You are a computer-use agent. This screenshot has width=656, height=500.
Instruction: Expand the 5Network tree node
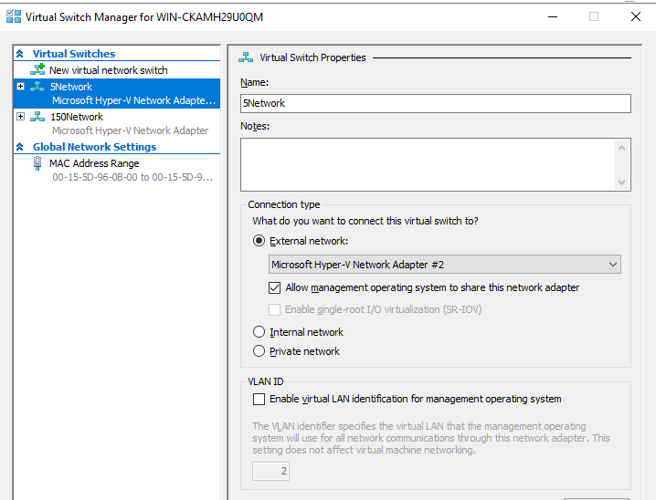pyautogui.click(x=20, y=86)
